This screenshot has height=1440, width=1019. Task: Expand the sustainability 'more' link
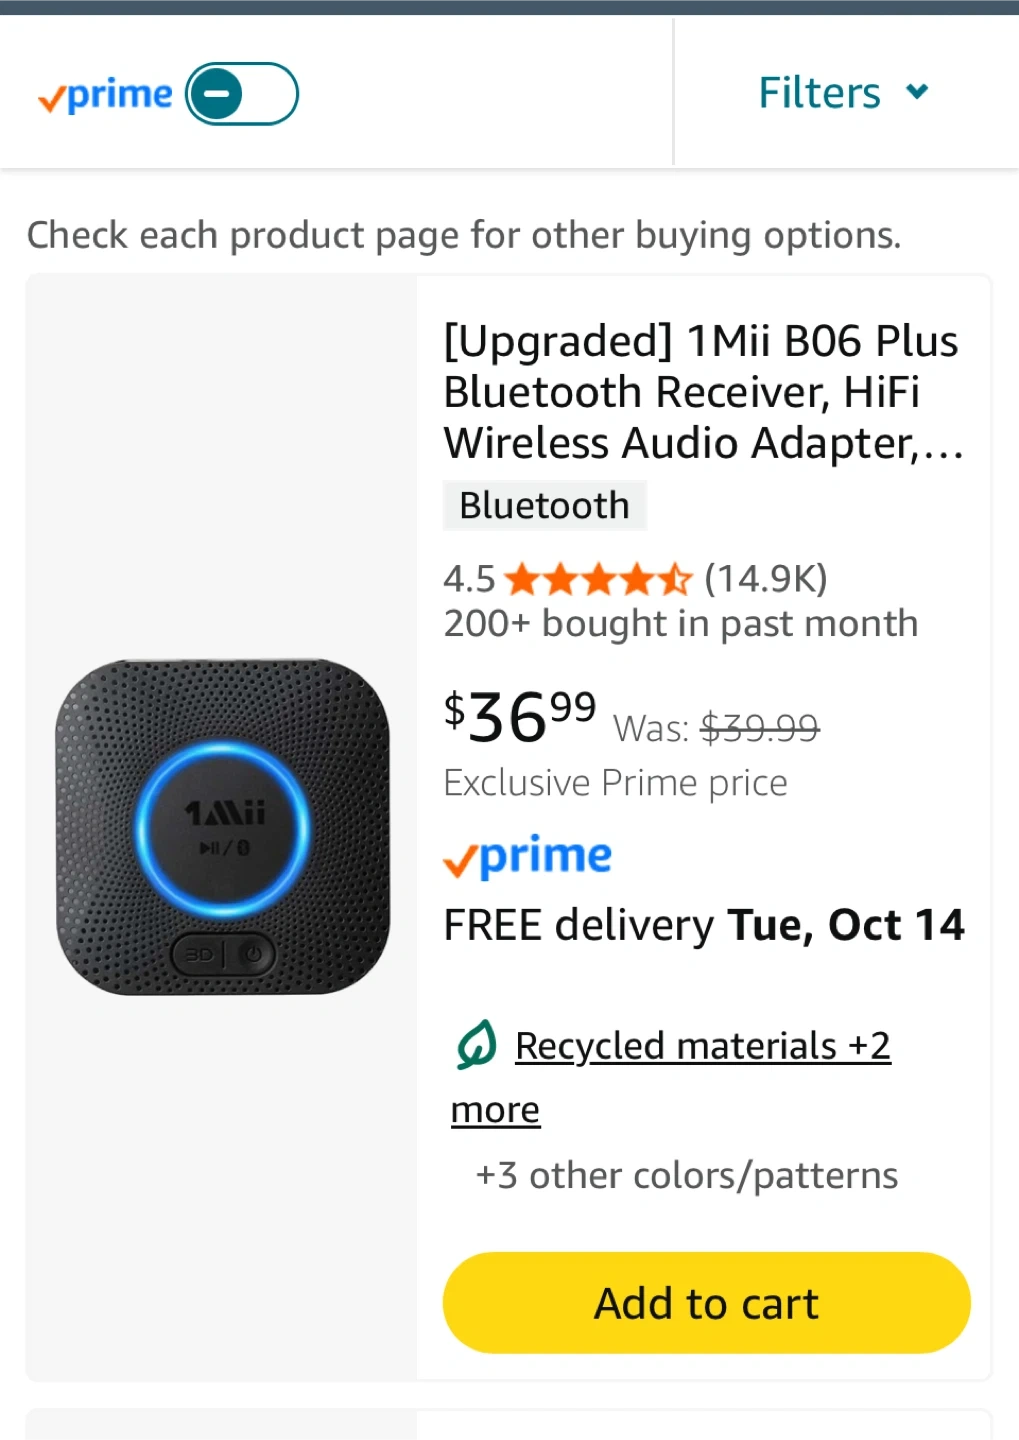pyautogui.click(x=495, y=1110)
